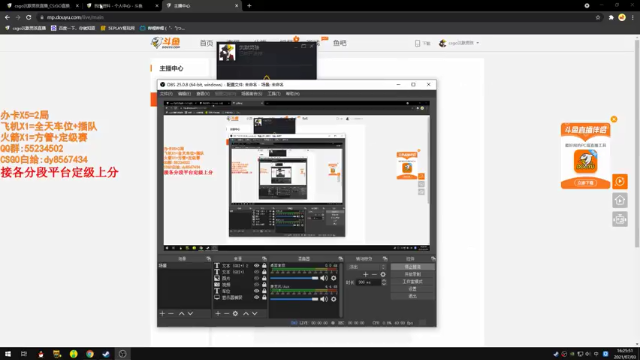
Task: Click the Douyu logo in page header
Action: [166, 43]
